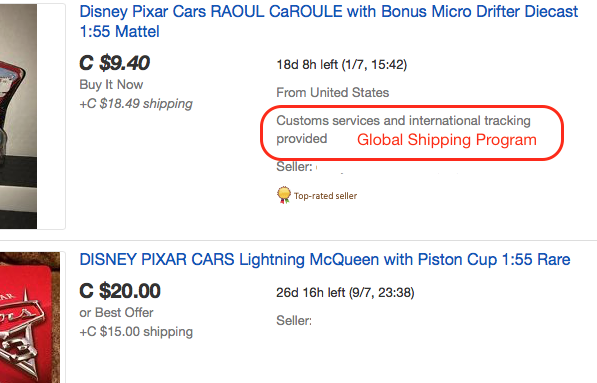
Task: Click the Top-rated seller ribbon badge icon
Action: (284, 195)
